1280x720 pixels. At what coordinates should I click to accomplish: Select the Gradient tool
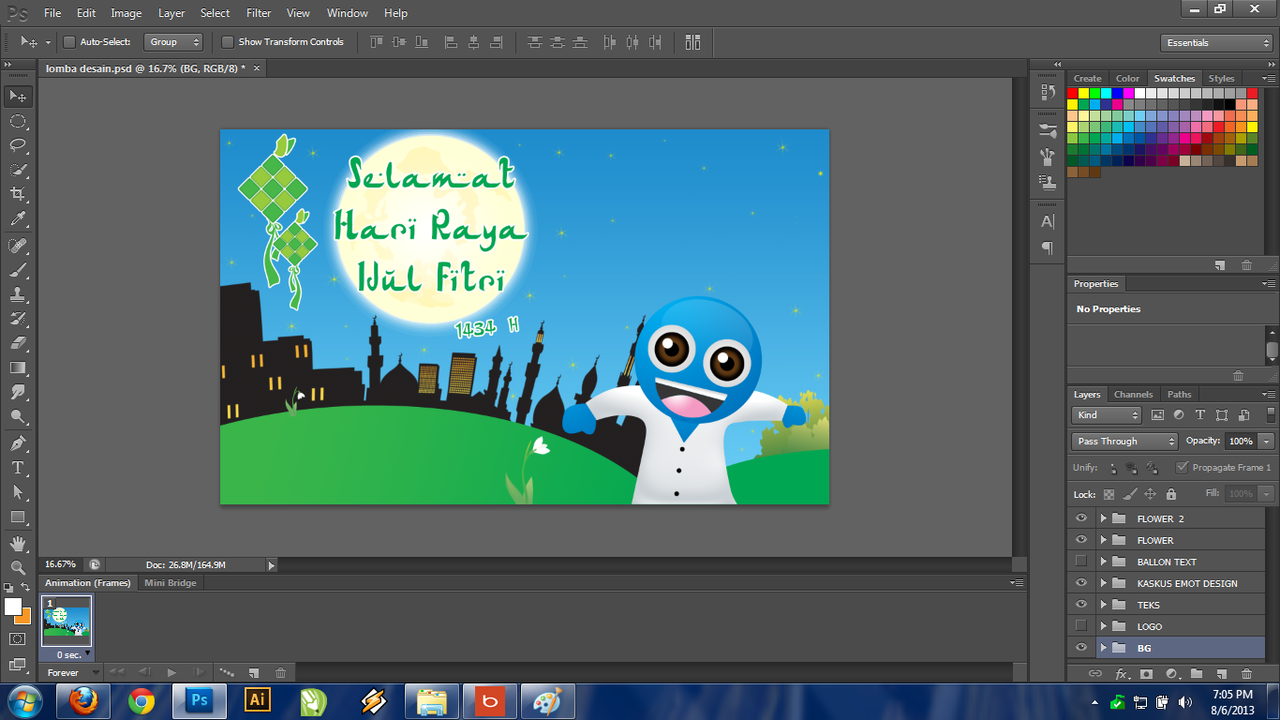18,368
